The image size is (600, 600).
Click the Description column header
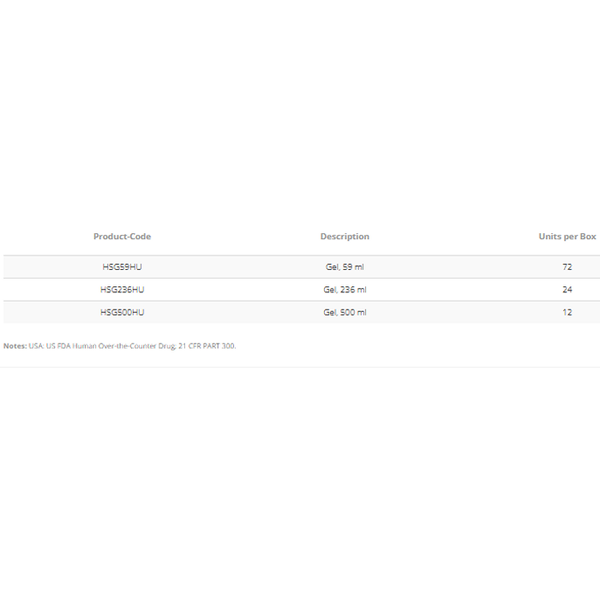[344, 237]
